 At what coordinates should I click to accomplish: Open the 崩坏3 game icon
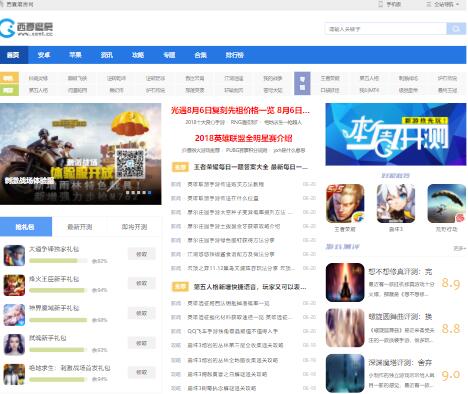[x=396, y=203]
